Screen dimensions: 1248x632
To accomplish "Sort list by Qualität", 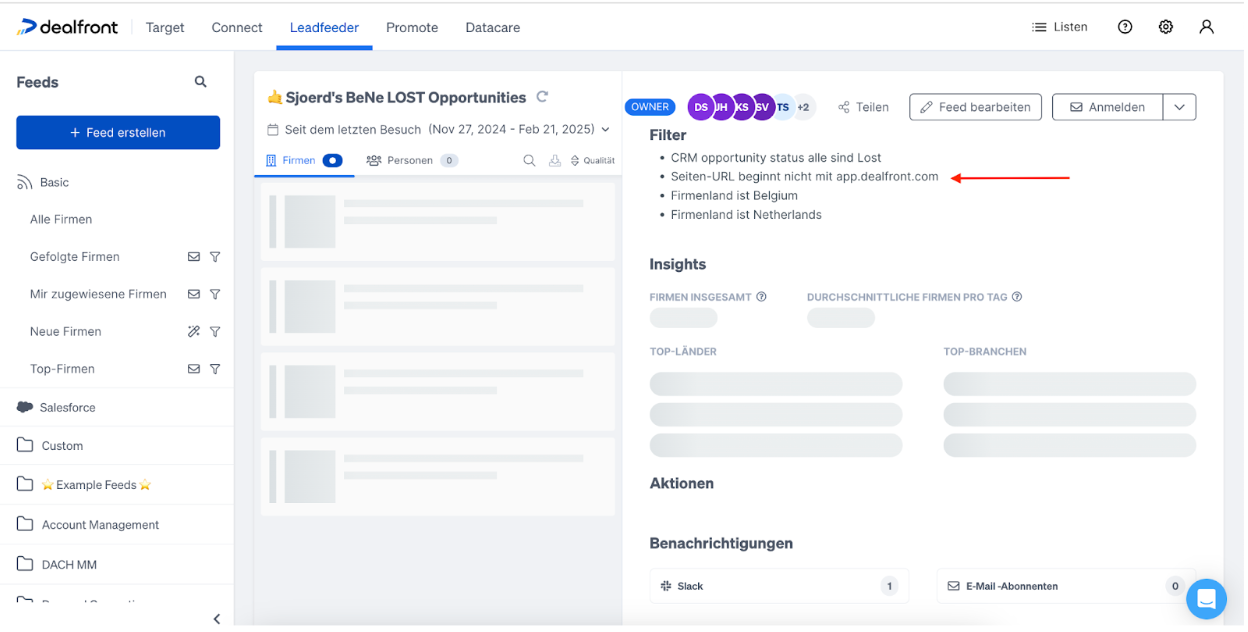I will pyautogui.click(x=592, y=160).
